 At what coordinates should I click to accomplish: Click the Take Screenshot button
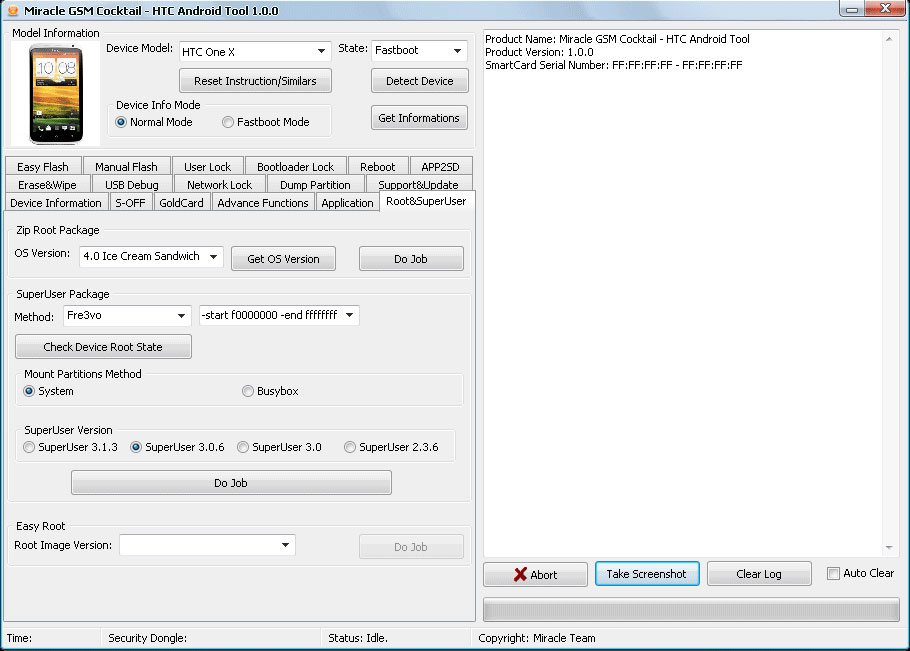click(x=647, y=573)
